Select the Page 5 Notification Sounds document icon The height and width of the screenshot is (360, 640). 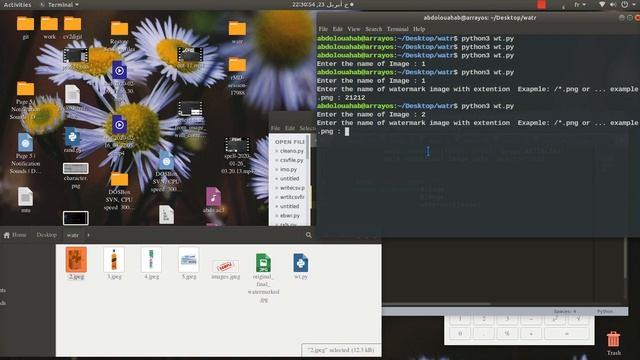pyautogui.click(x=25, y=143)
